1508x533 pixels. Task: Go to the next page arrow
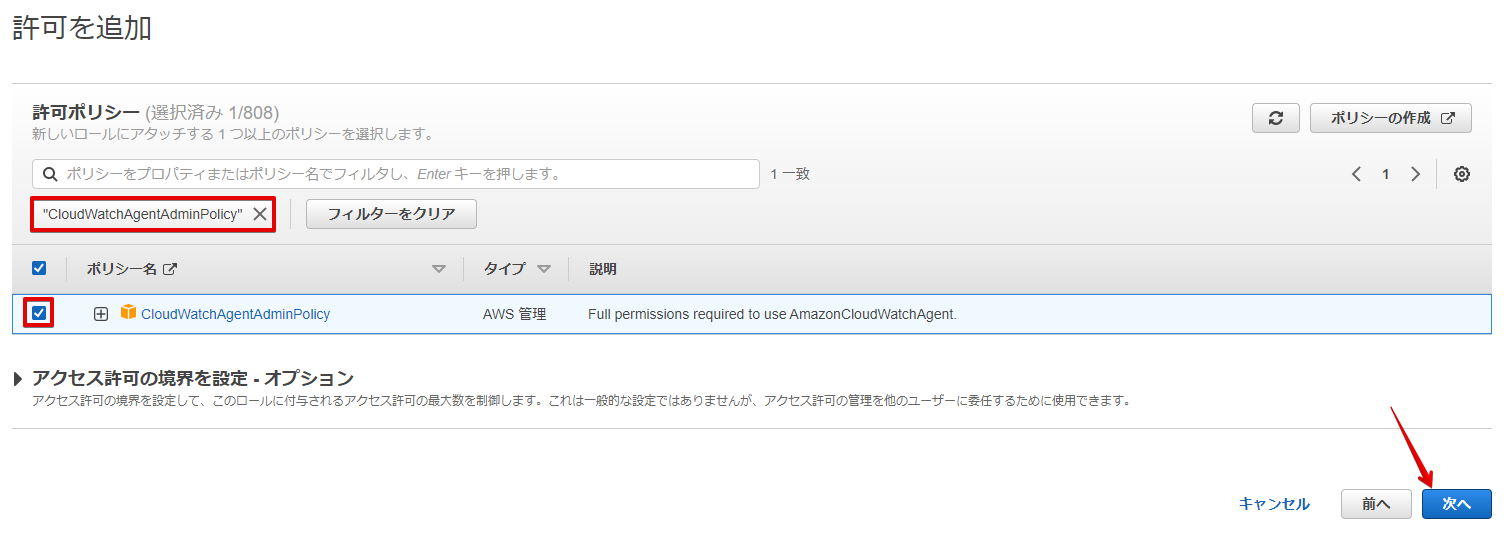coord(1415,174)
